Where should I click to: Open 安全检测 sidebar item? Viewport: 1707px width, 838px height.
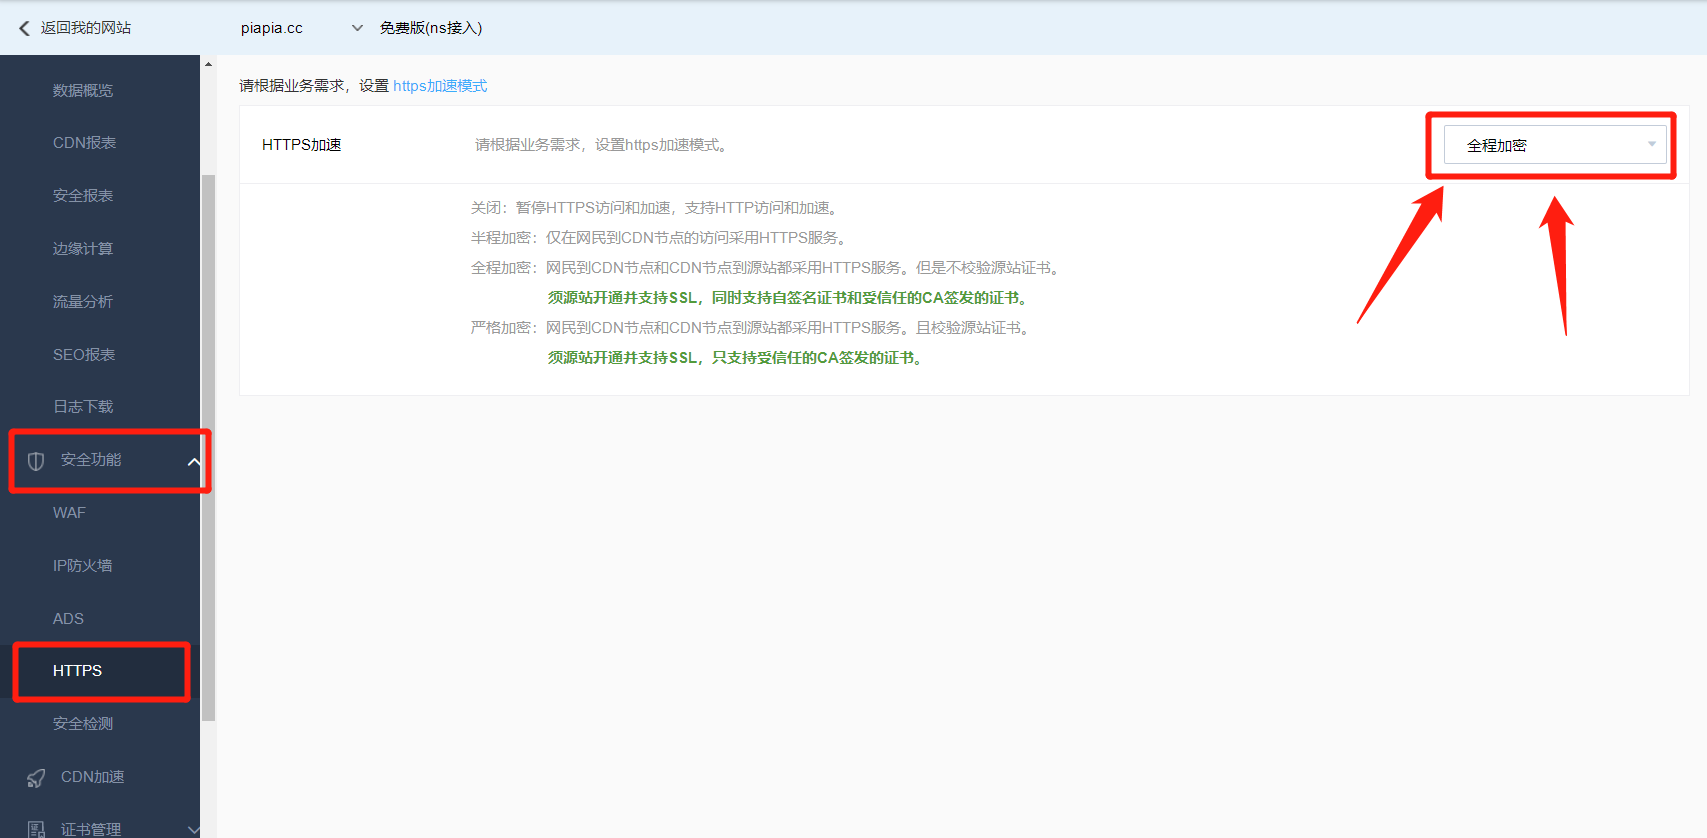pyautogui.click(x=83, y=724)
